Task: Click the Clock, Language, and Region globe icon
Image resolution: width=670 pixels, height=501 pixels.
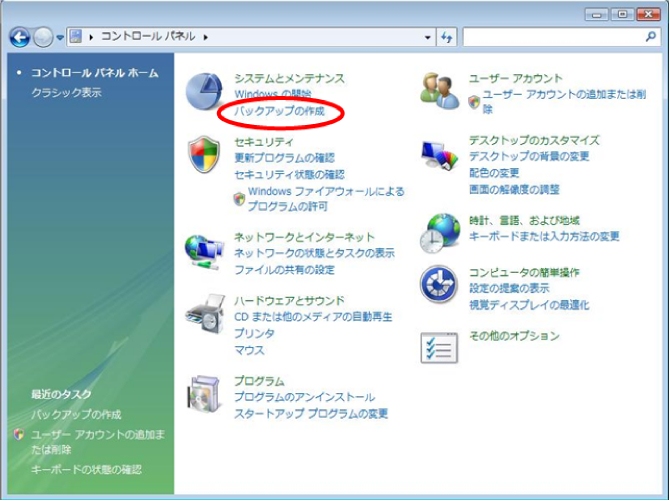Action: tap(440, 232)
